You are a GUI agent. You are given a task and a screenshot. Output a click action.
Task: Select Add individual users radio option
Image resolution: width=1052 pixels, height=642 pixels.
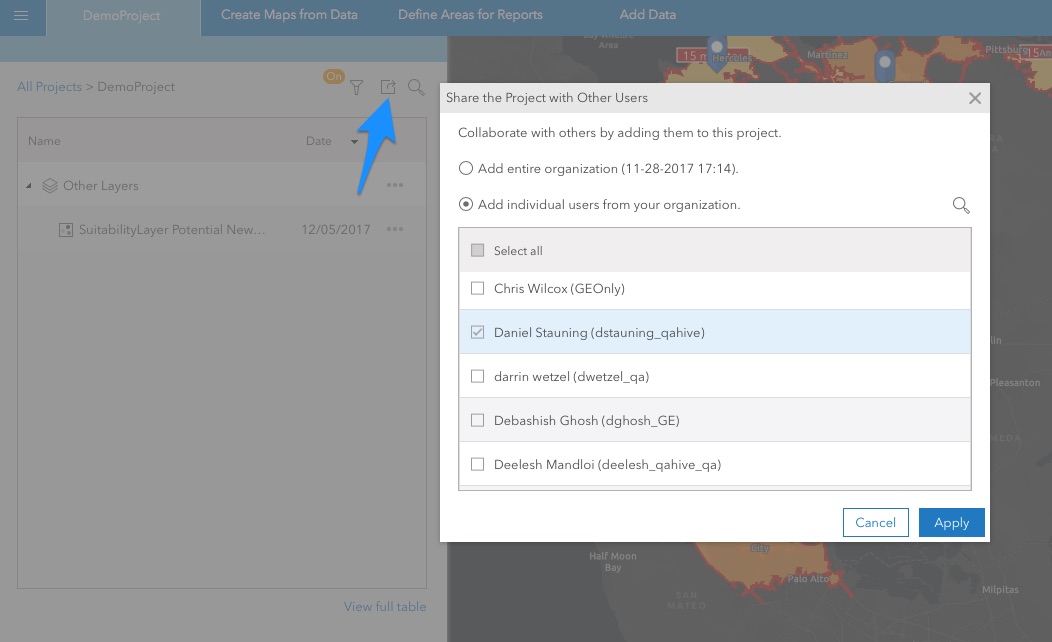(466, 205)
